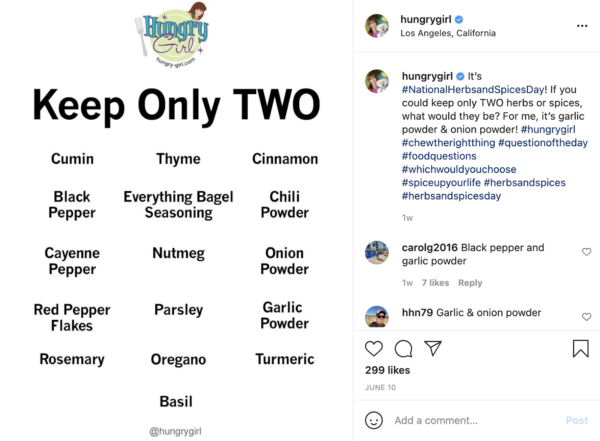This screenshot has height=441, width=600.
Task: Like hhn79's comment heart
Action: (586, 317)
